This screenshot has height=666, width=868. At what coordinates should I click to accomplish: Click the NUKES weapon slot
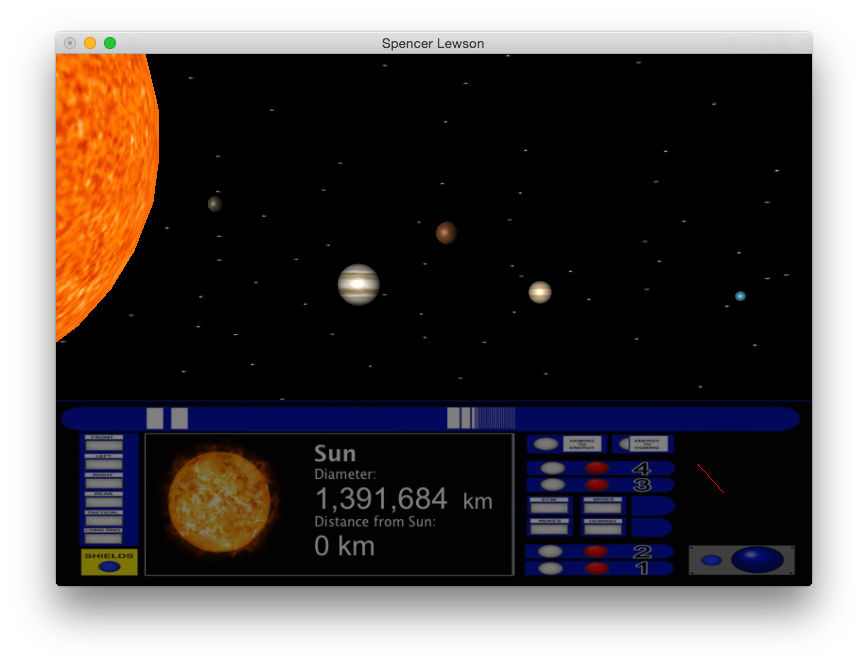point(549,525)
